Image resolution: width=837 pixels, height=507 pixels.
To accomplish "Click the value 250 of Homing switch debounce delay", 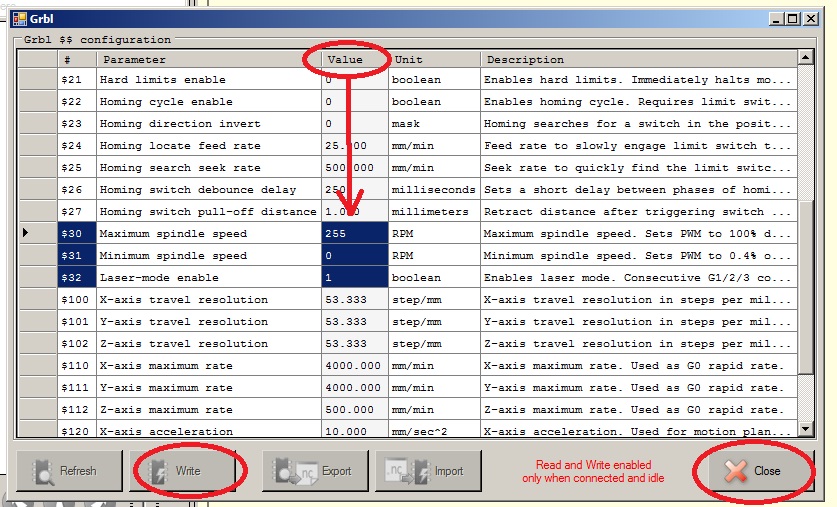I will pos(355,189).
